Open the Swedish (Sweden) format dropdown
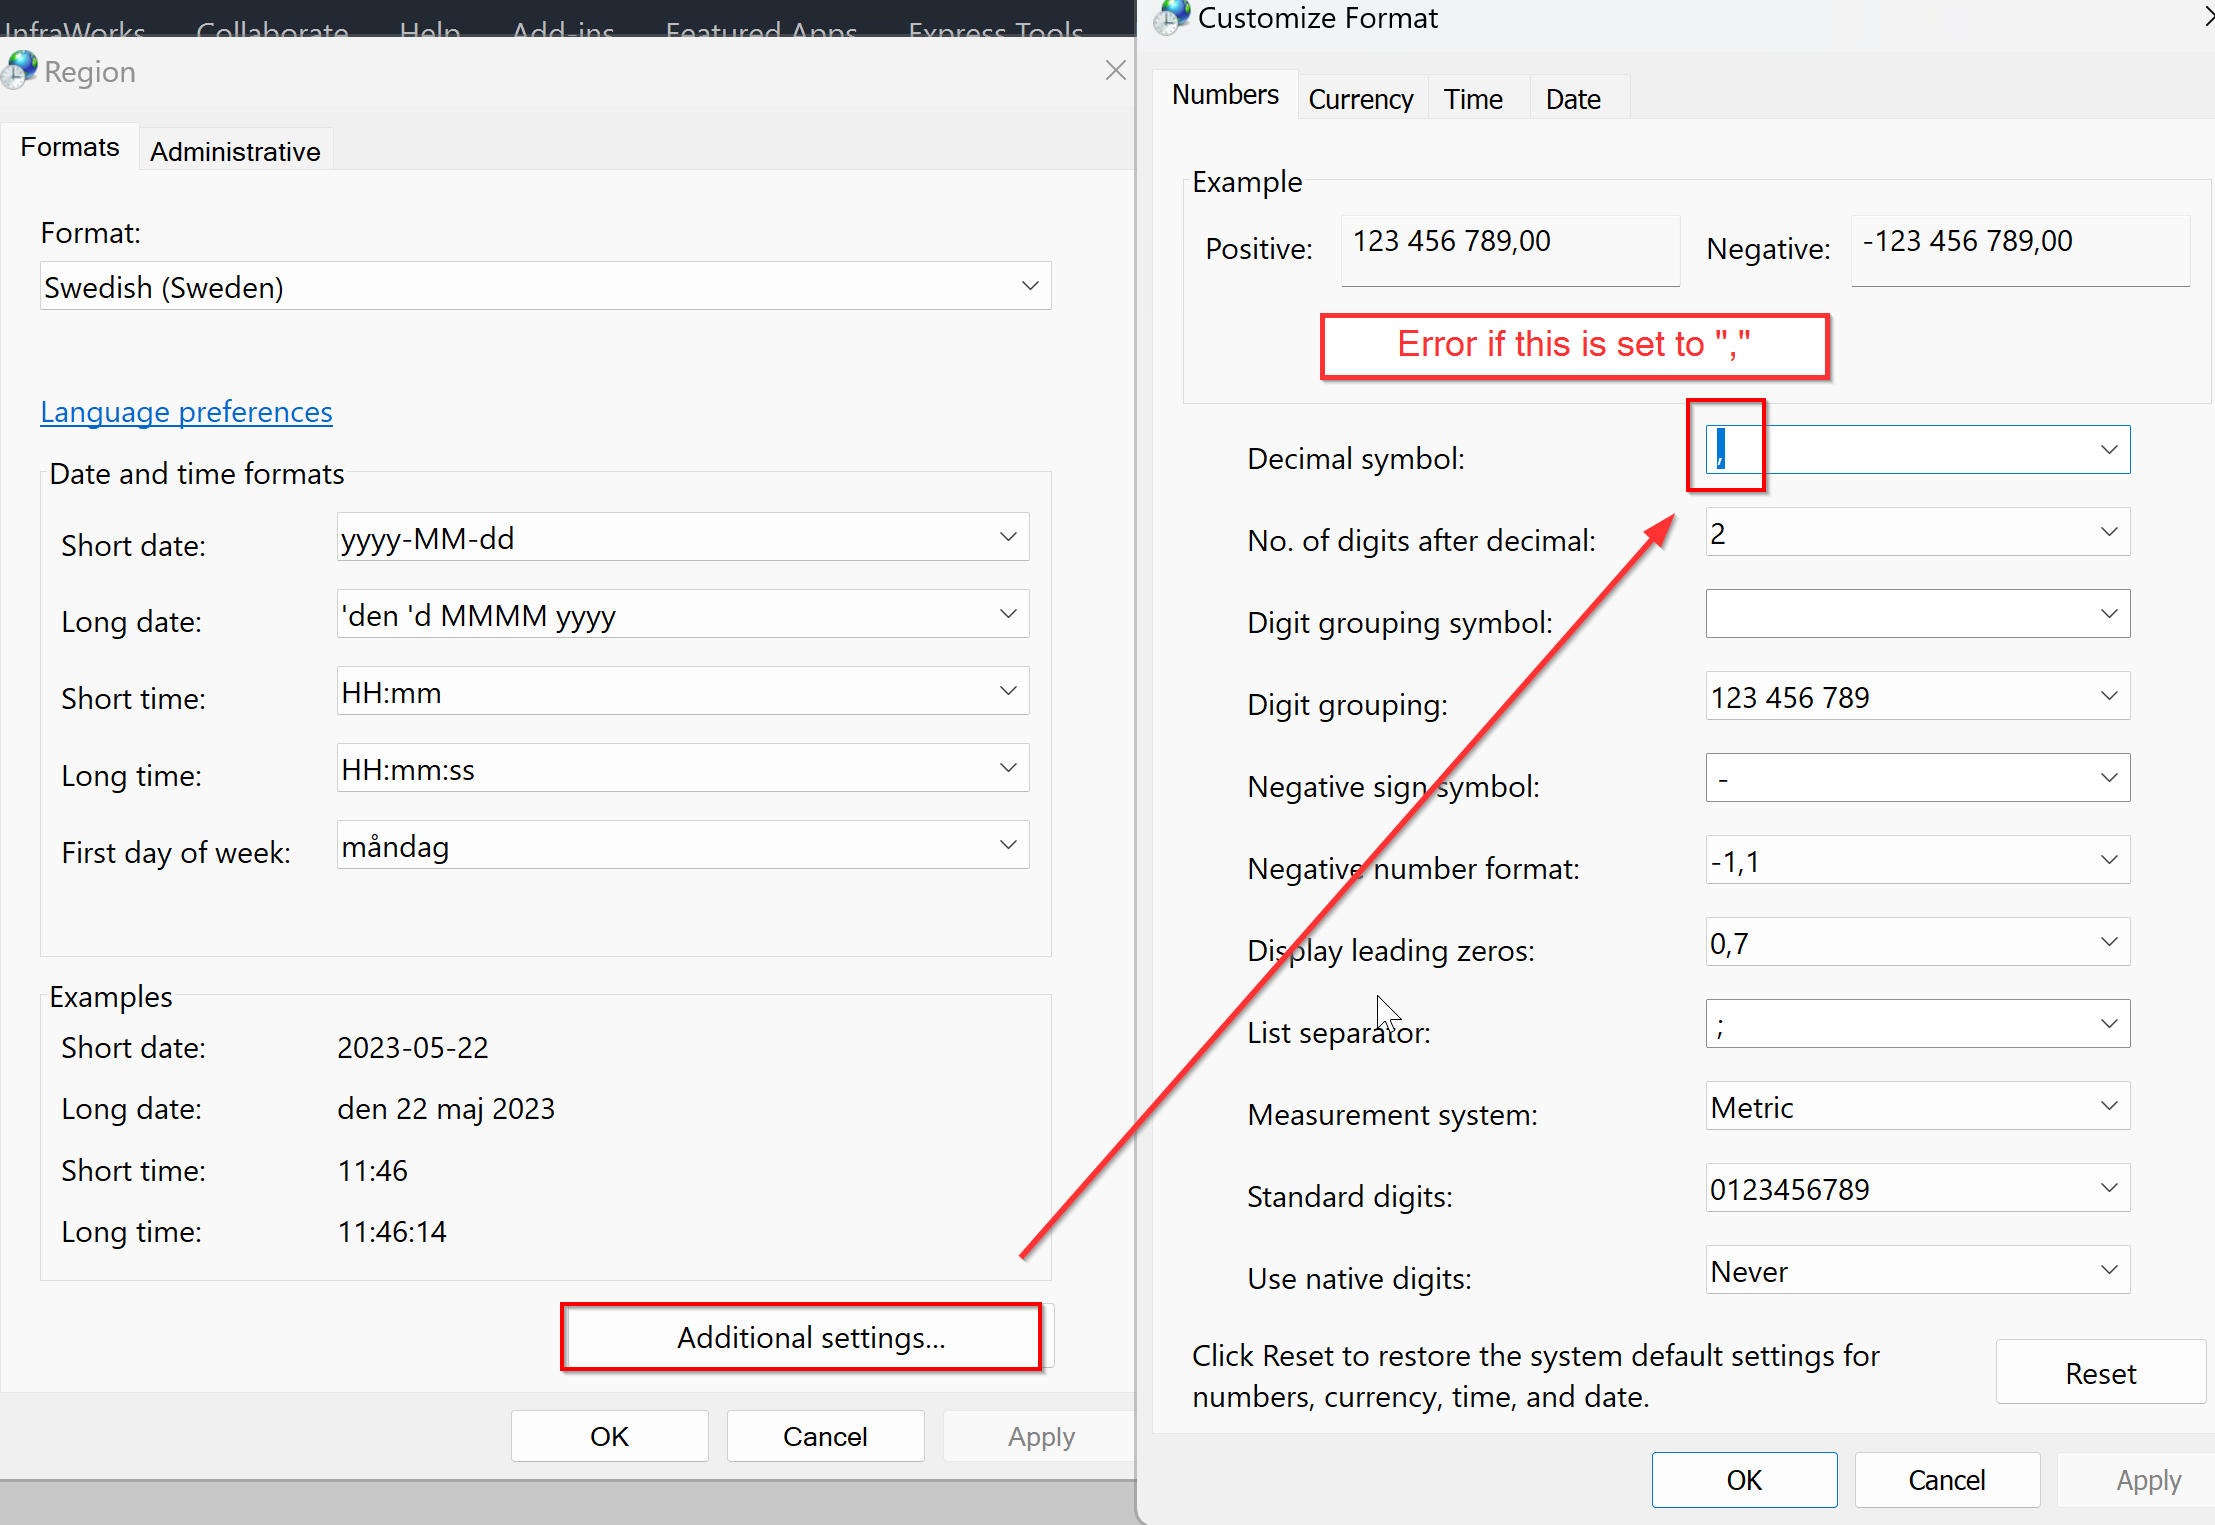Screen dimensions: 2215x1525 point(1029,286)
